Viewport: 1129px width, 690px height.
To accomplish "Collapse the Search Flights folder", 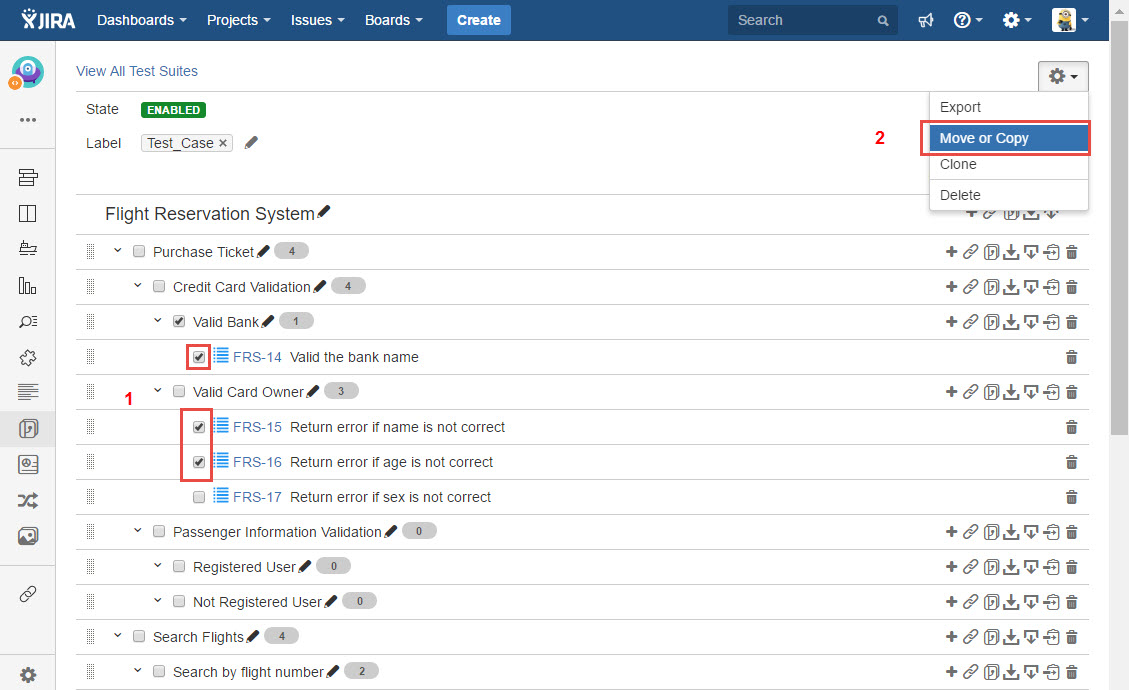I will click(x=117, y=636).
